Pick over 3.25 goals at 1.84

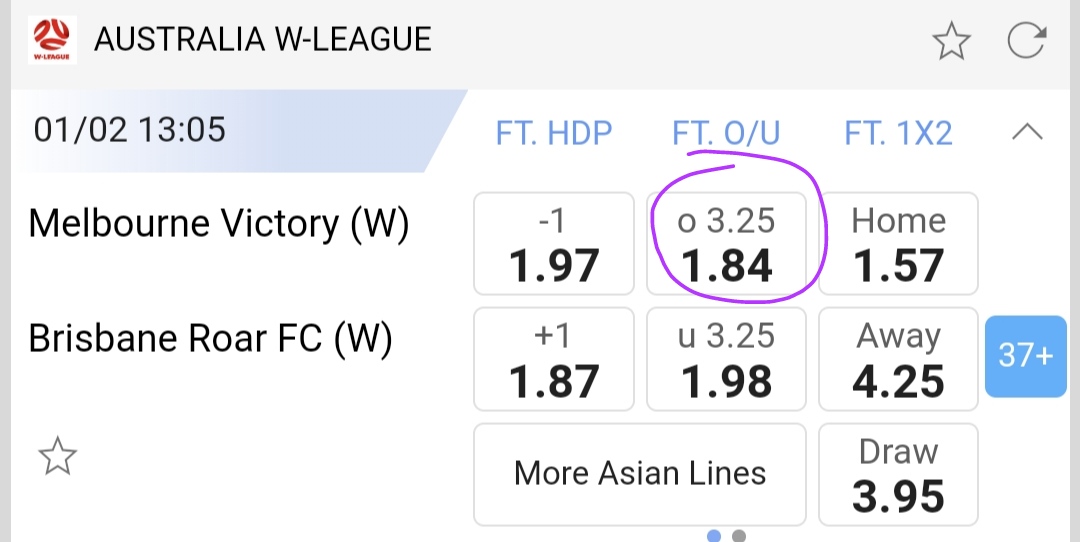[x=726, y=244]
